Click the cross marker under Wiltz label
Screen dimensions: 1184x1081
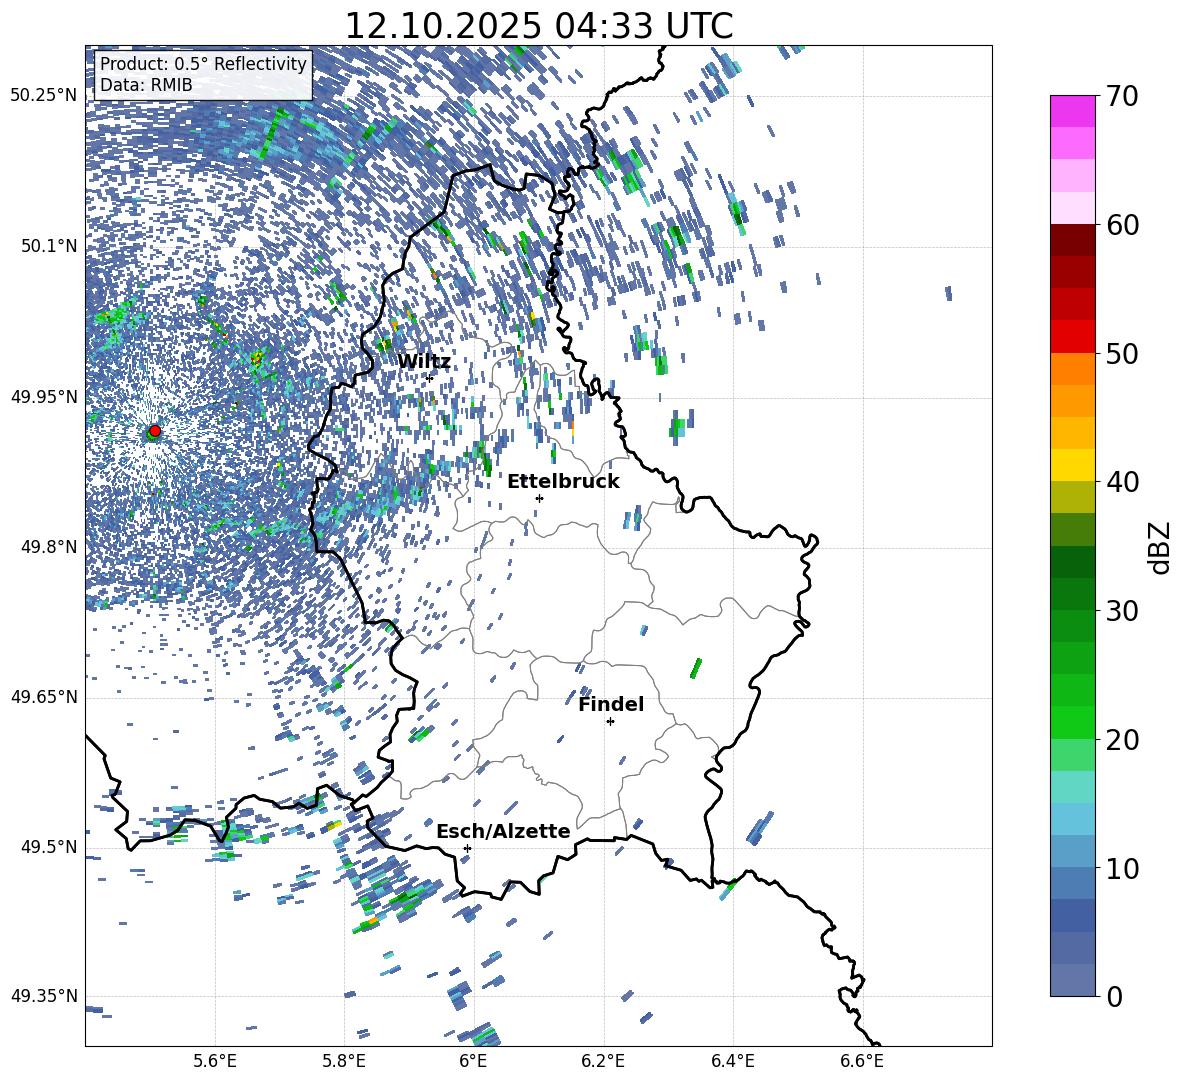point(430,378)
